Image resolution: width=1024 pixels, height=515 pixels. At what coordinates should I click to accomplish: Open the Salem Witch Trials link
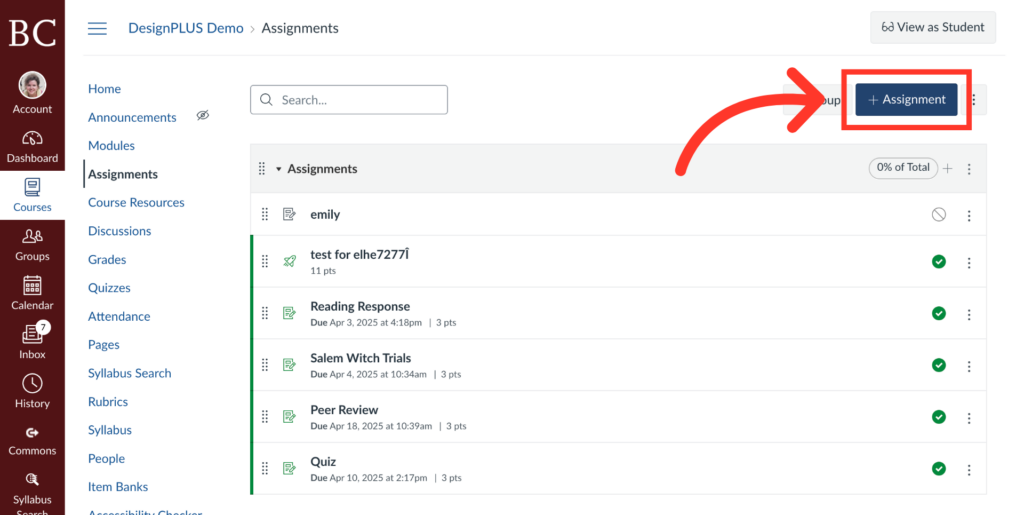(360, 358)
